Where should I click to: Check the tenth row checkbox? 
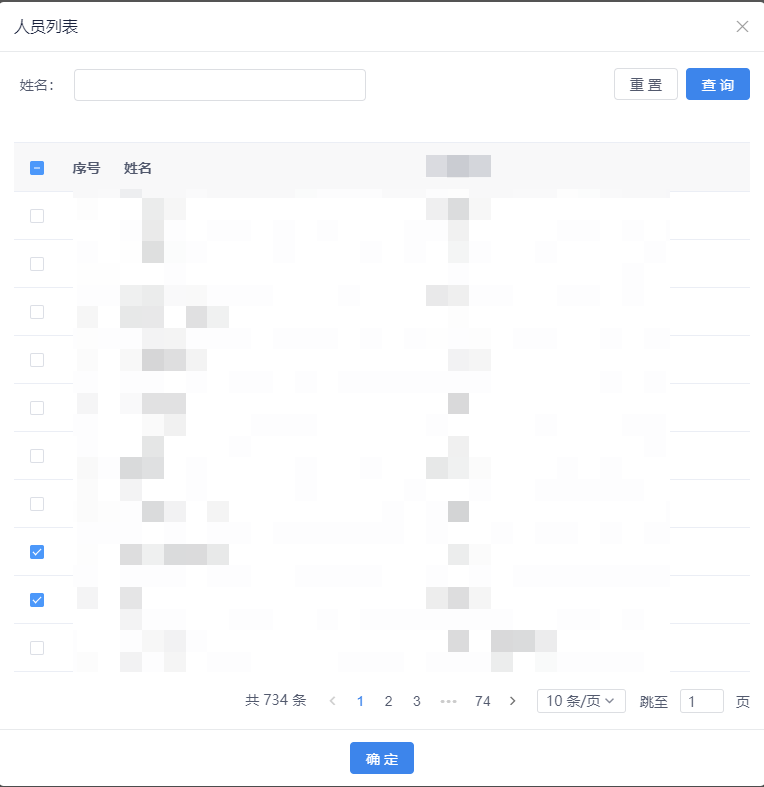(x=37, y=648)
